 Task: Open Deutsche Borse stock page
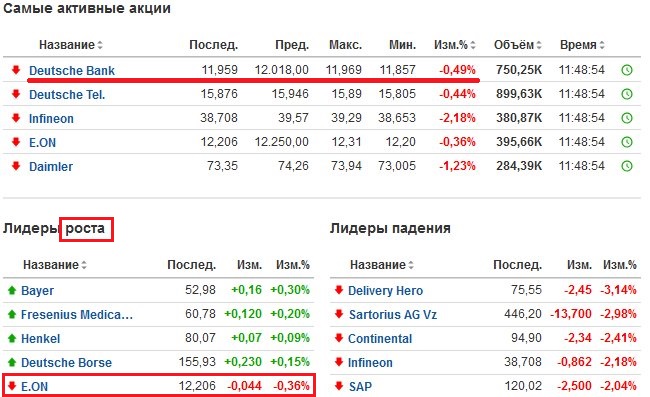click(x=66, y=363)
